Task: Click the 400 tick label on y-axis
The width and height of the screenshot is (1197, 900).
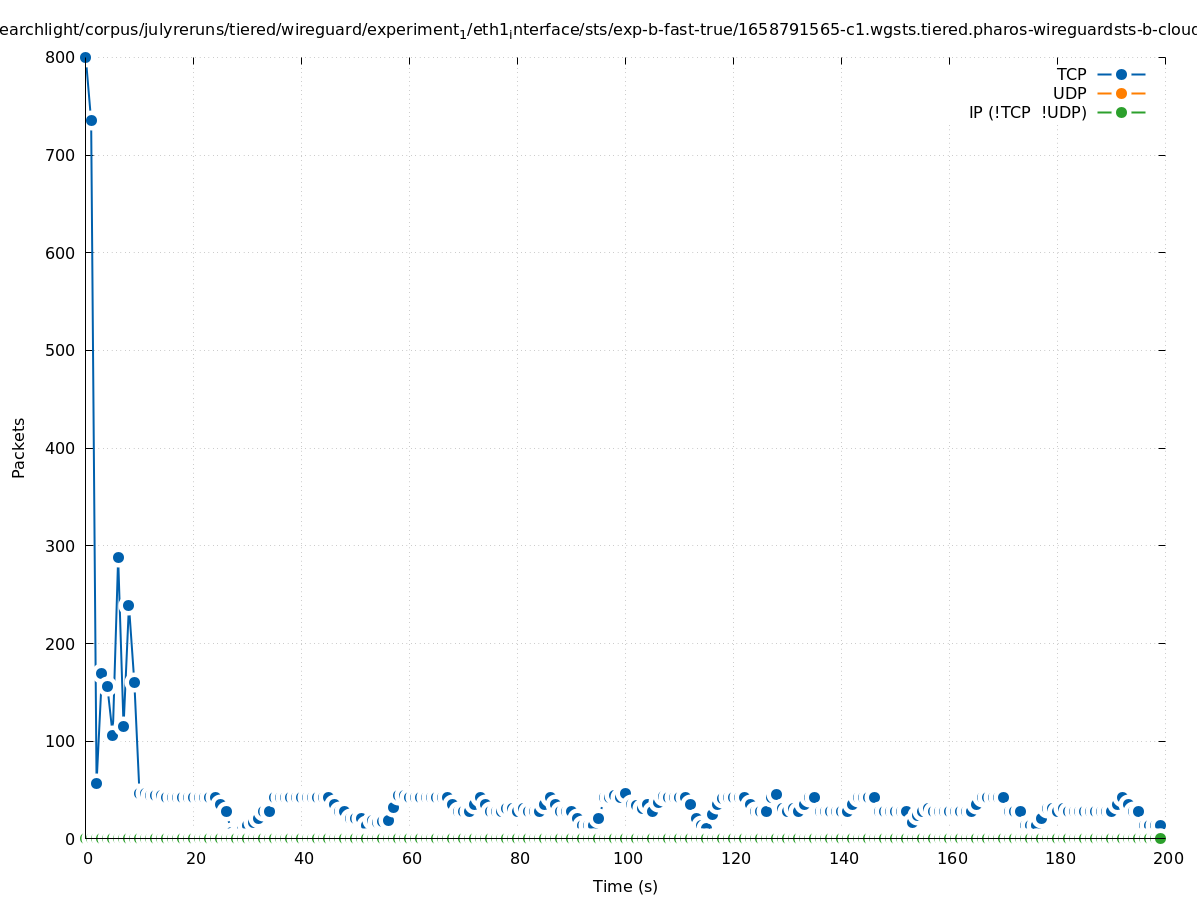Action: pyautogui.click(x=61, y=448)
